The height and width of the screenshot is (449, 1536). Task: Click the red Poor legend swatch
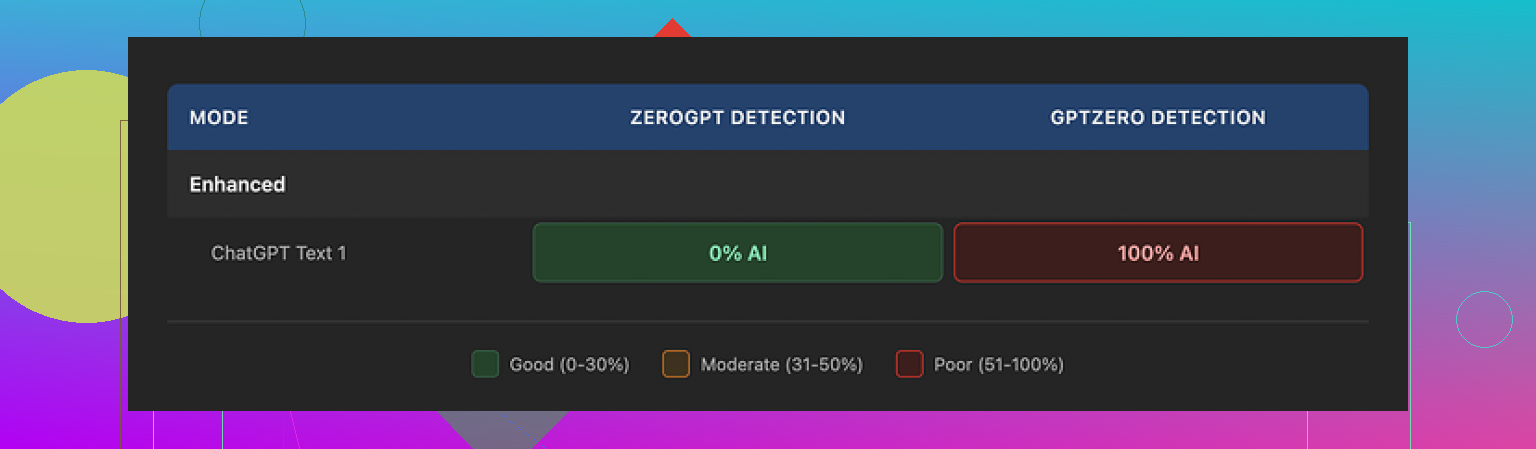point(909,364)
